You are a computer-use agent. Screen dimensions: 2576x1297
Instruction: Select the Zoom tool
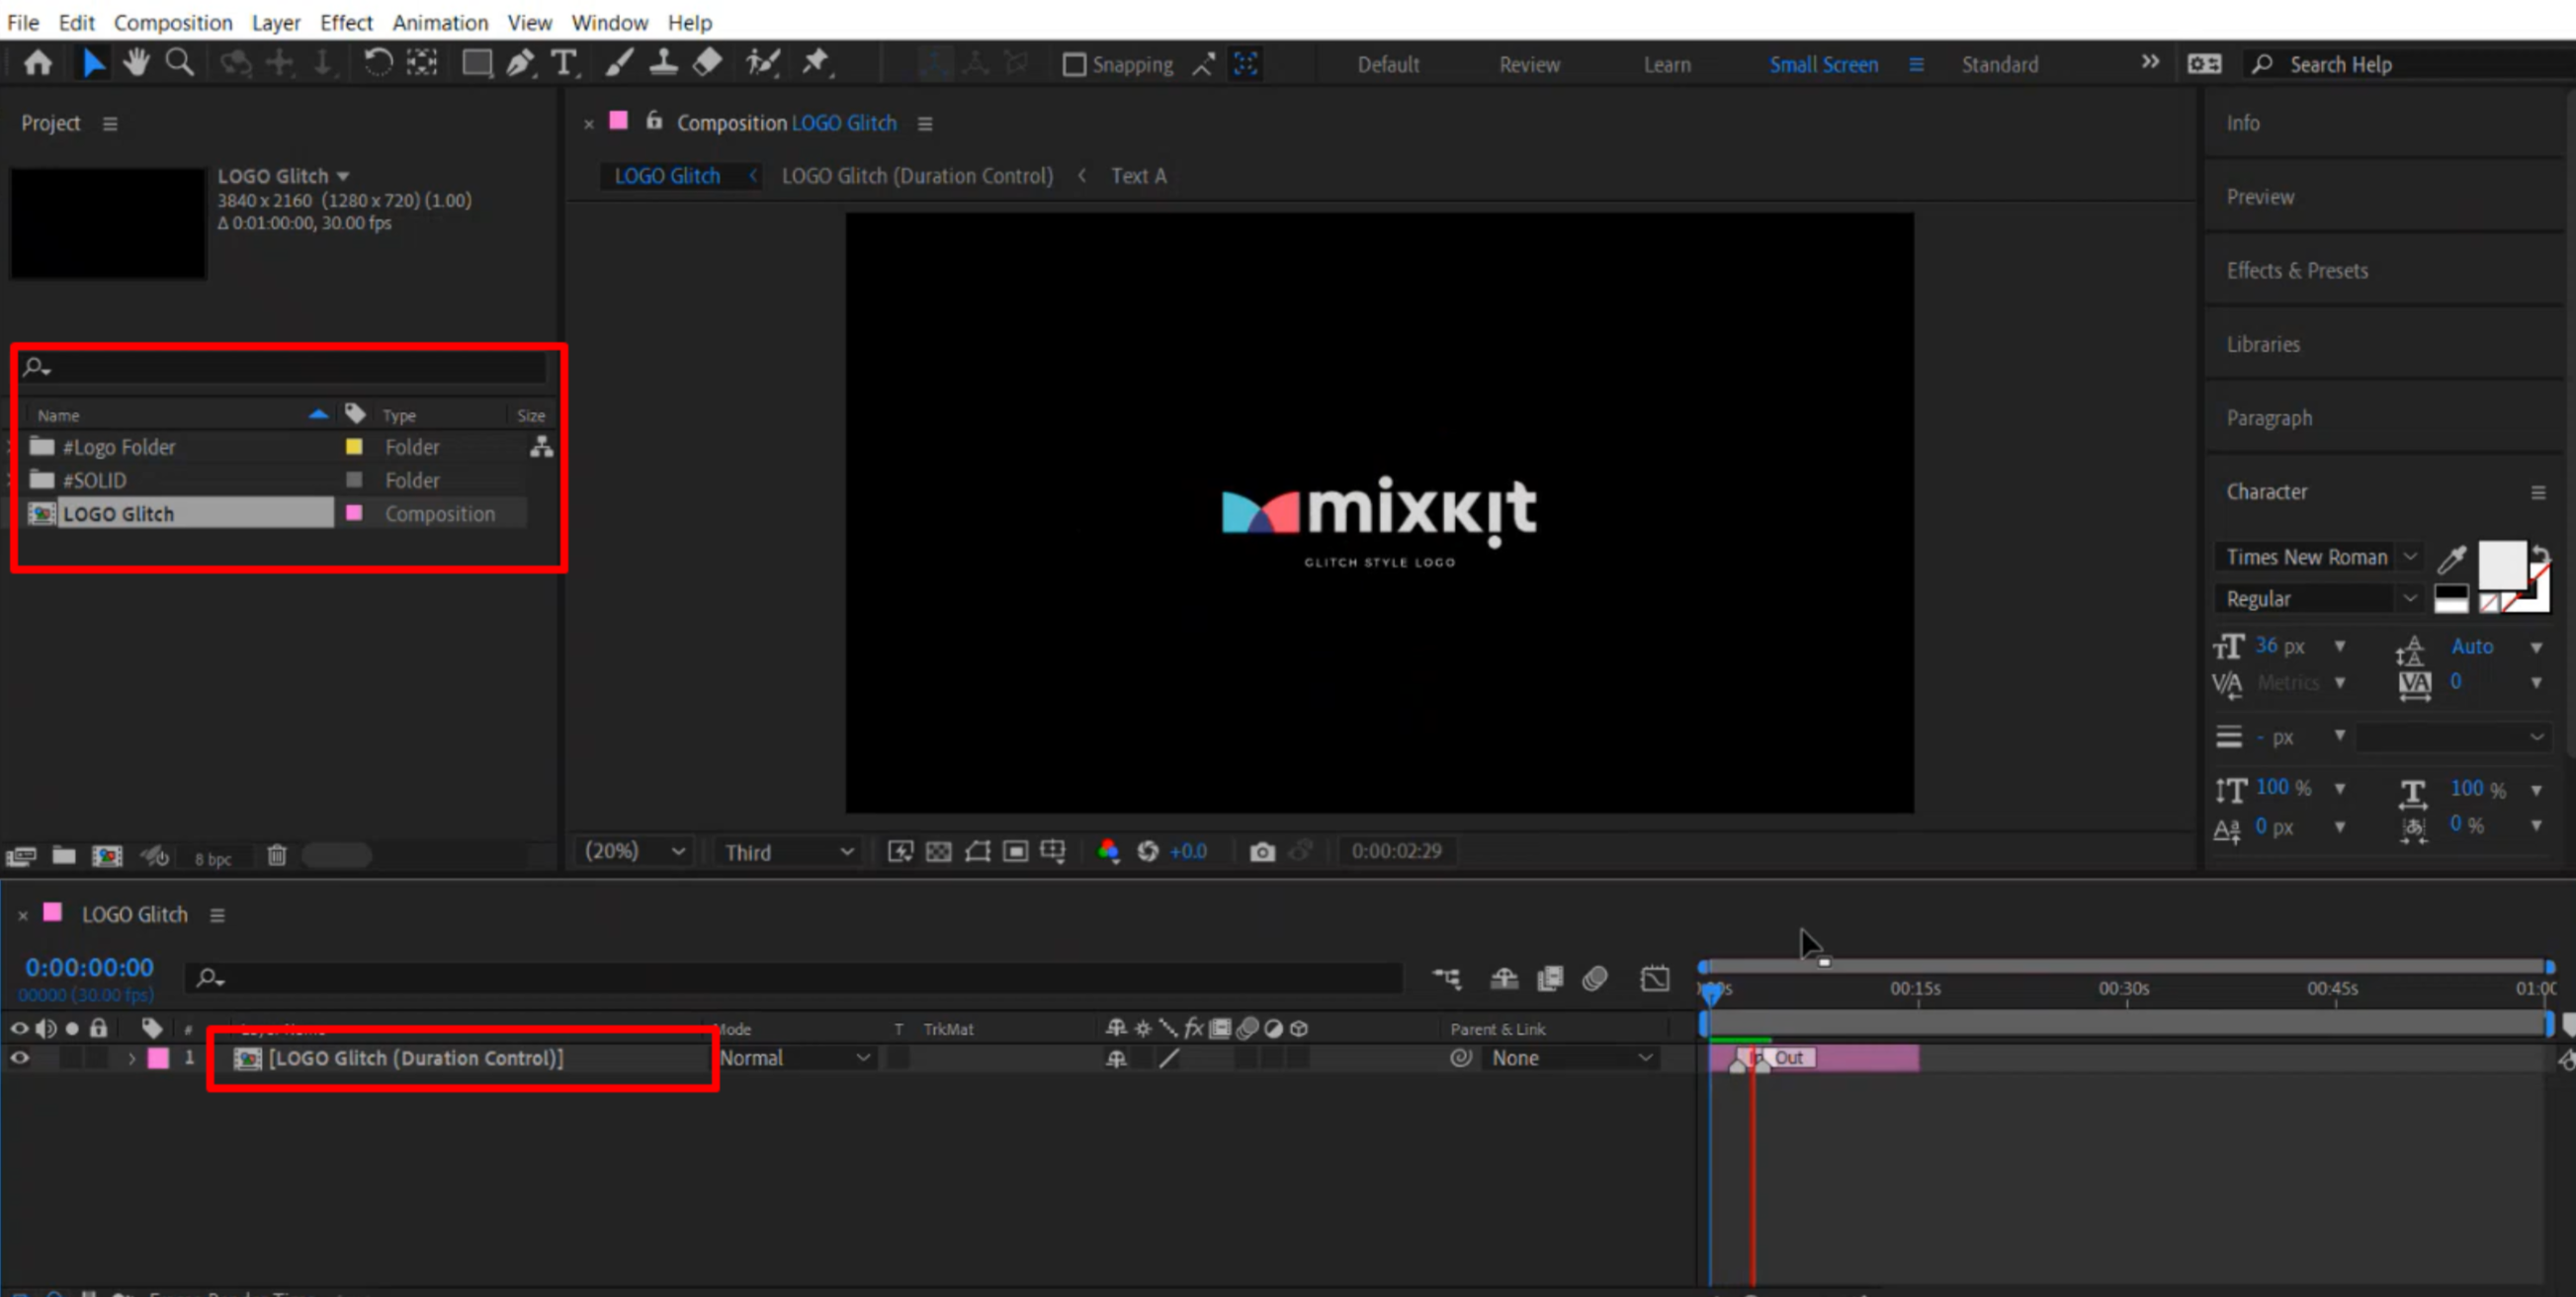[180, 62]
